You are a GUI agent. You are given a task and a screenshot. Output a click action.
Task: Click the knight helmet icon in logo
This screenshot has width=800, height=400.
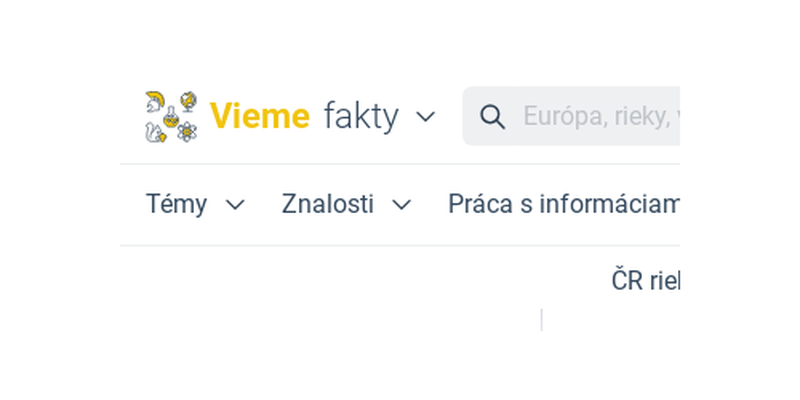pyautogui.click(x=155, y=102)
